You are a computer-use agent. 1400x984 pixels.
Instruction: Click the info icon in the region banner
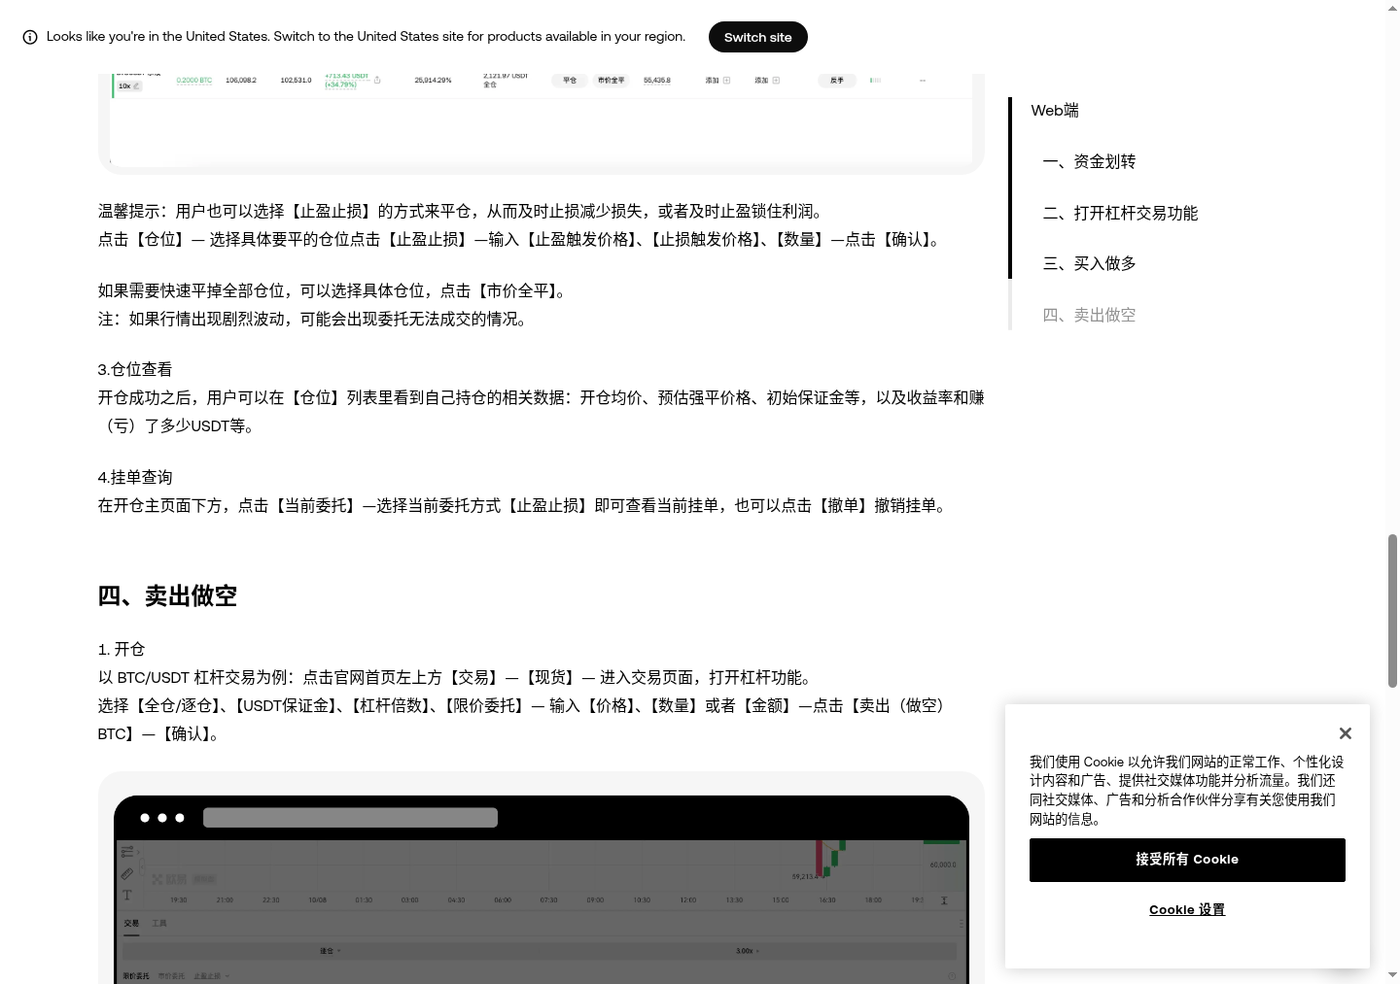coord(30,37)
